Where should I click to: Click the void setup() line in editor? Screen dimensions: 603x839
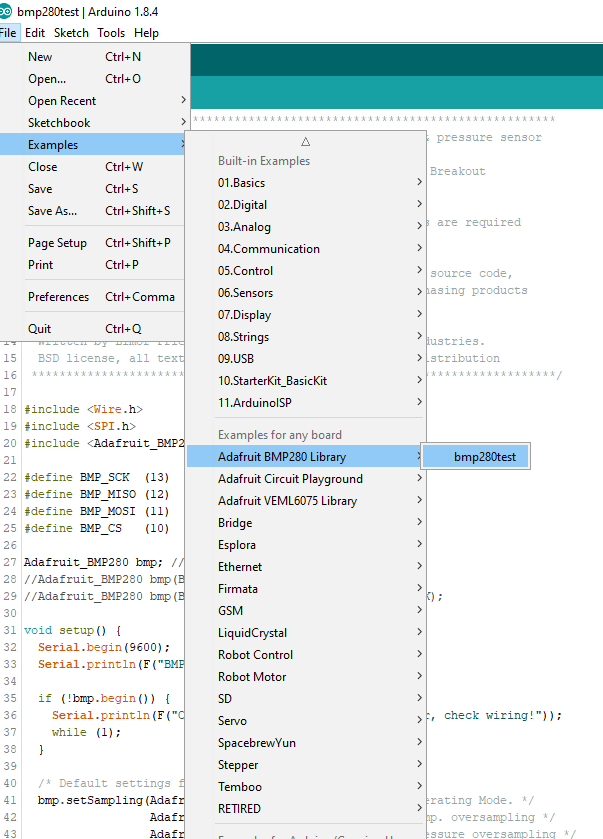73,630
